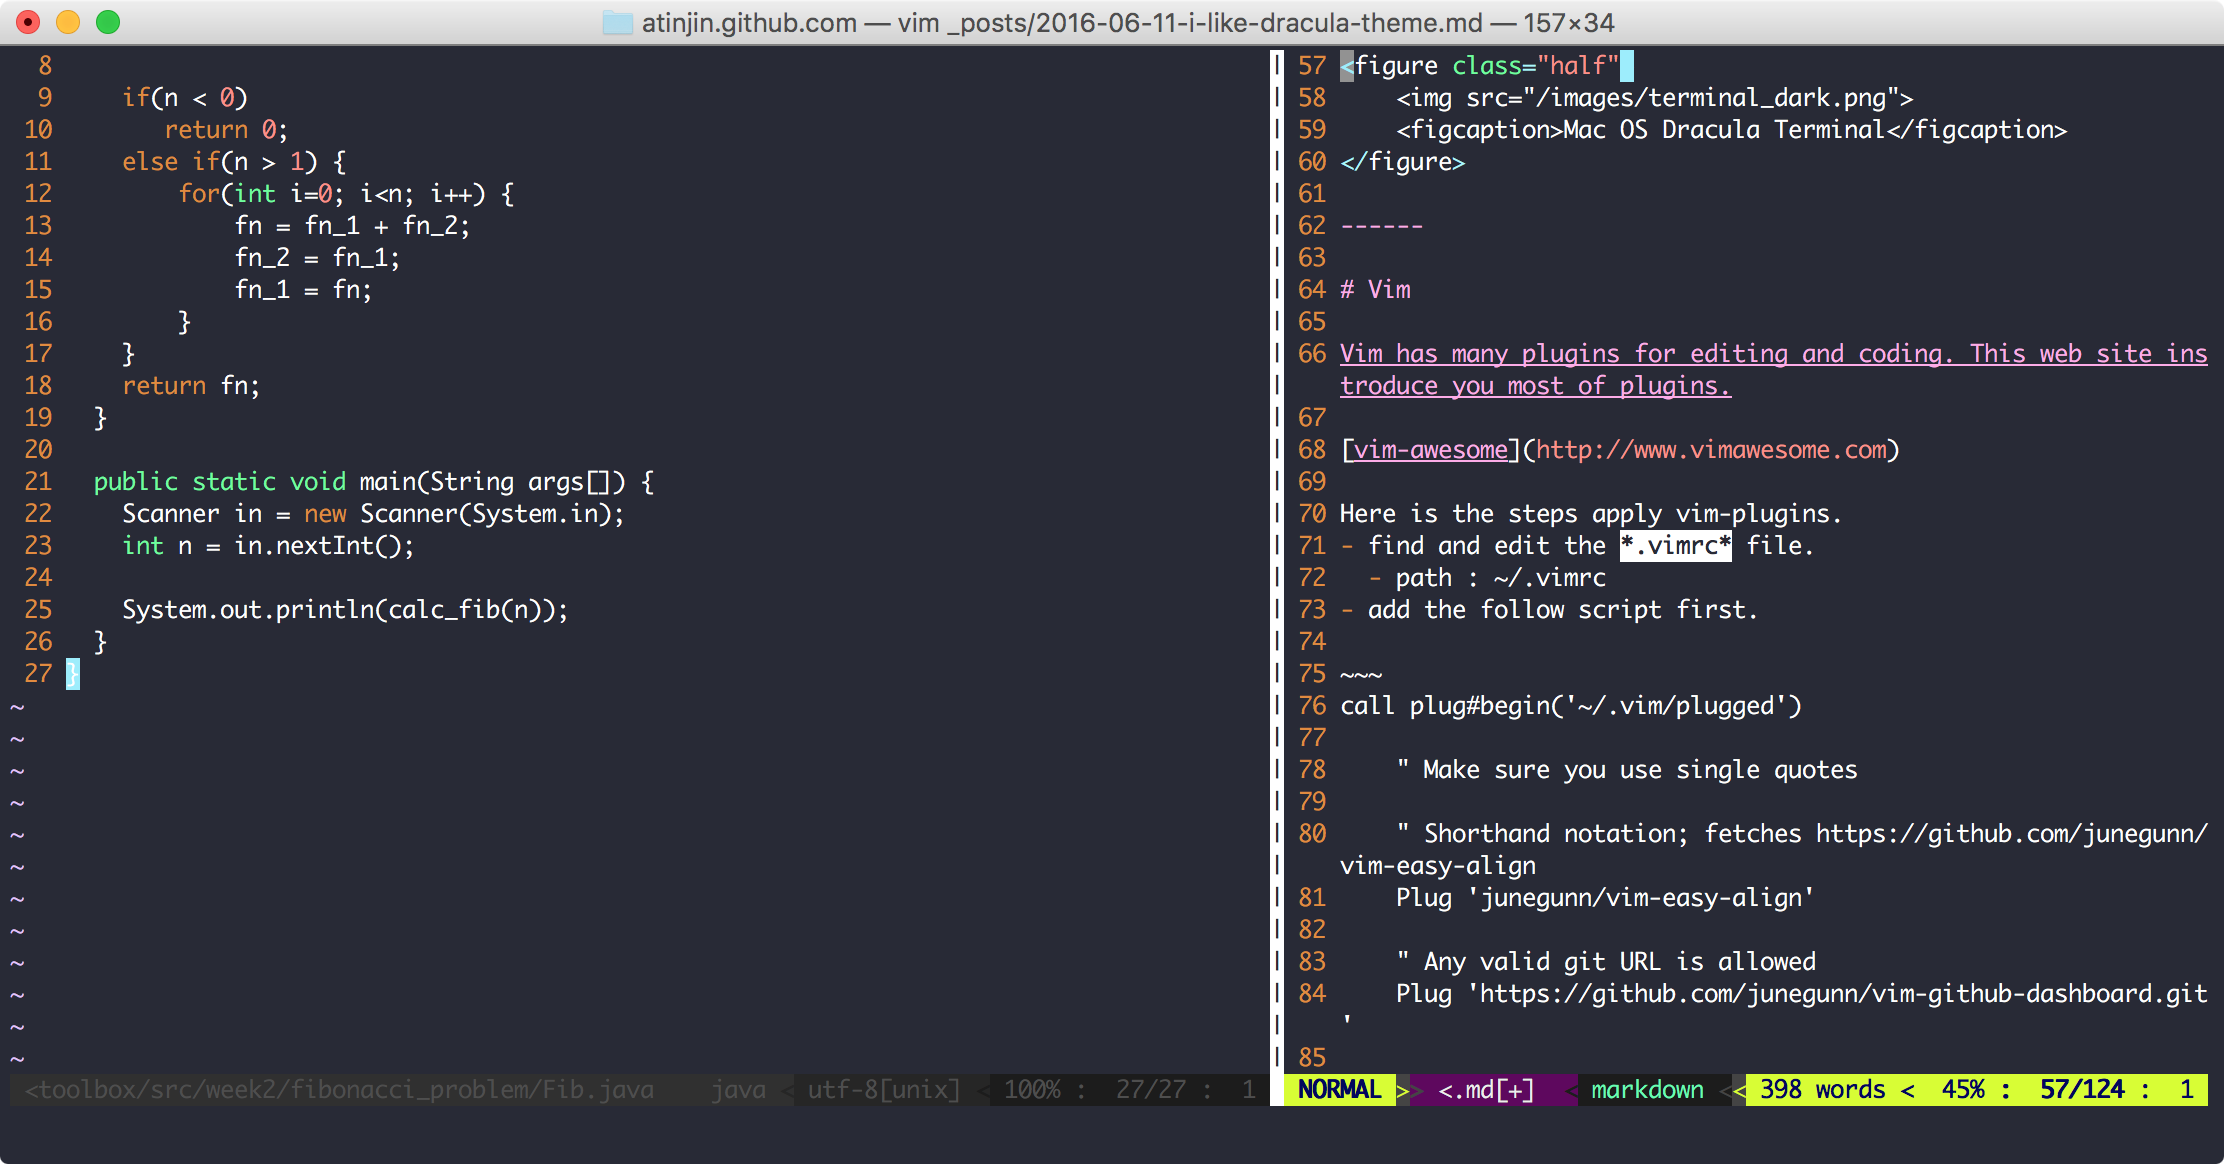Viewport: 2224px width, 1164px height.
Task: Click the highlighted '*.vimrc*' text
Action: pos(1675,545)
